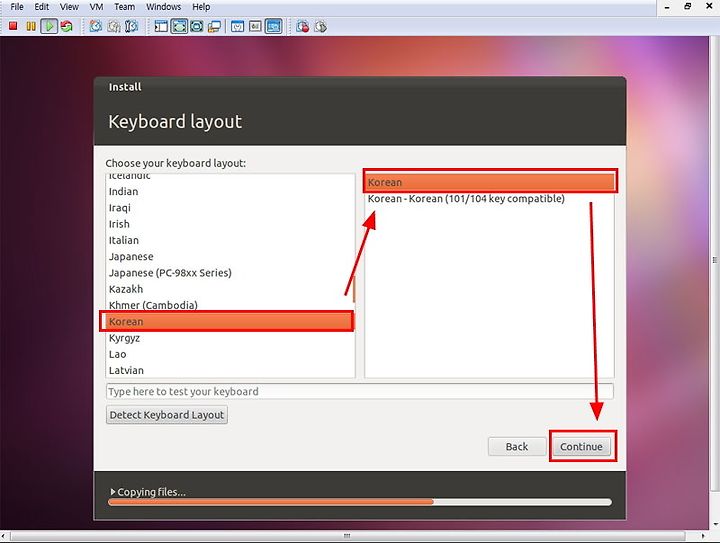Open the Help menu
The width and height of the screenshot is (720, 543).
tap(201, 7)
